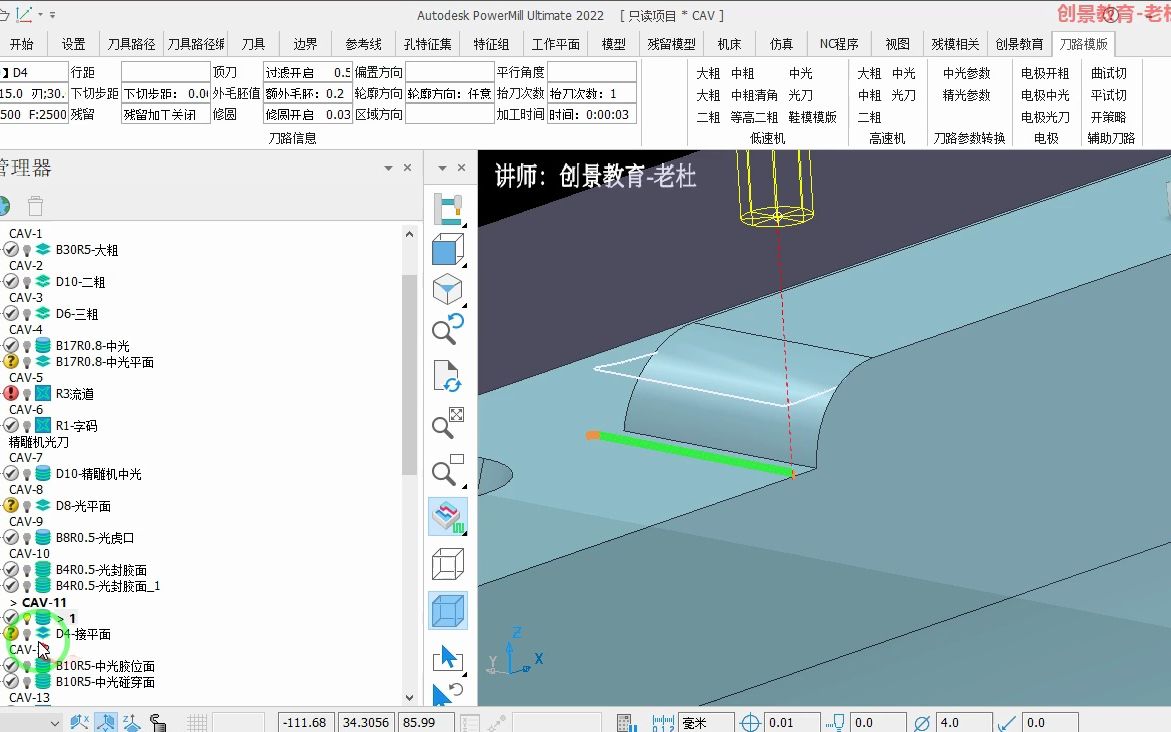
Task: Click the 开策略 helper button
Action: pos(1108,117)
